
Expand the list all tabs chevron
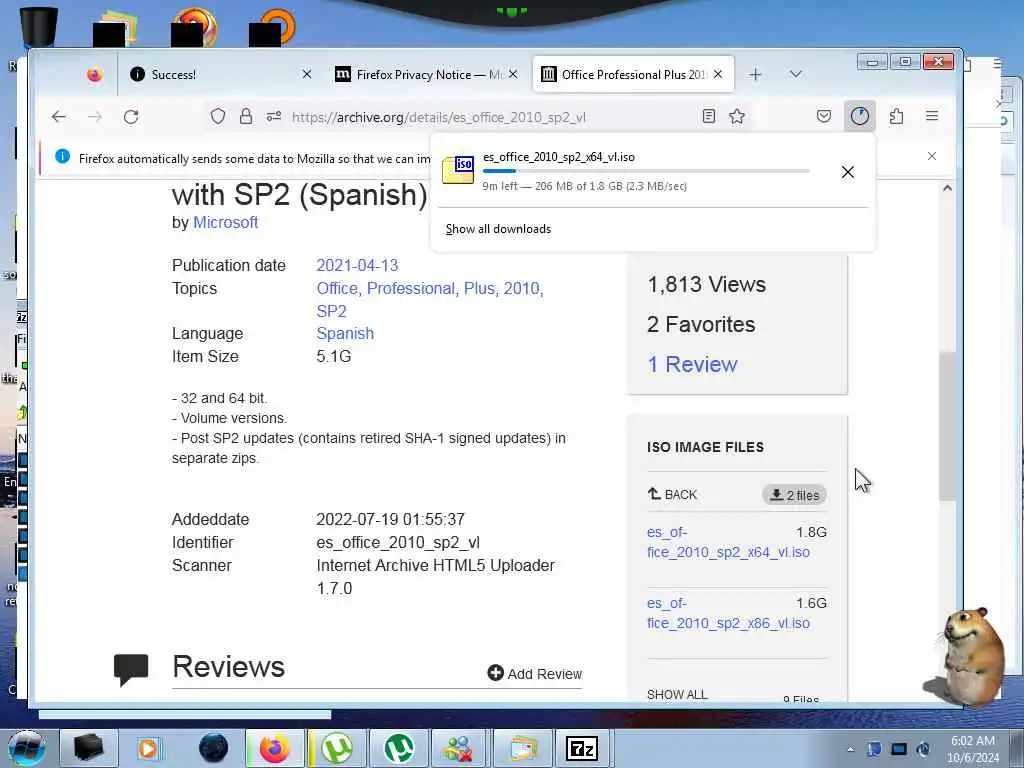click(795, 74)
